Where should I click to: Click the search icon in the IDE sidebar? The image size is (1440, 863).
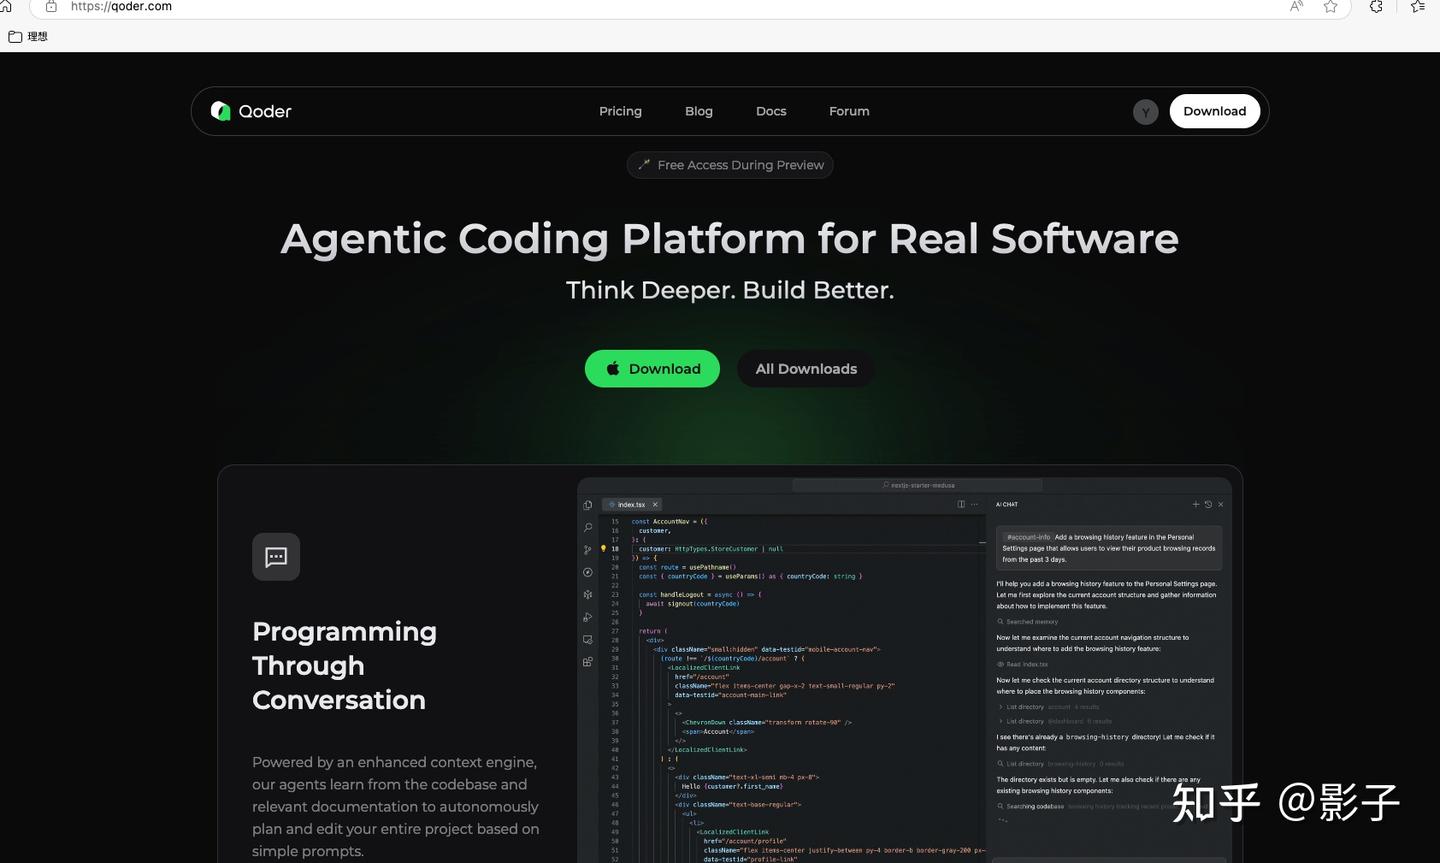click(588, 527)
